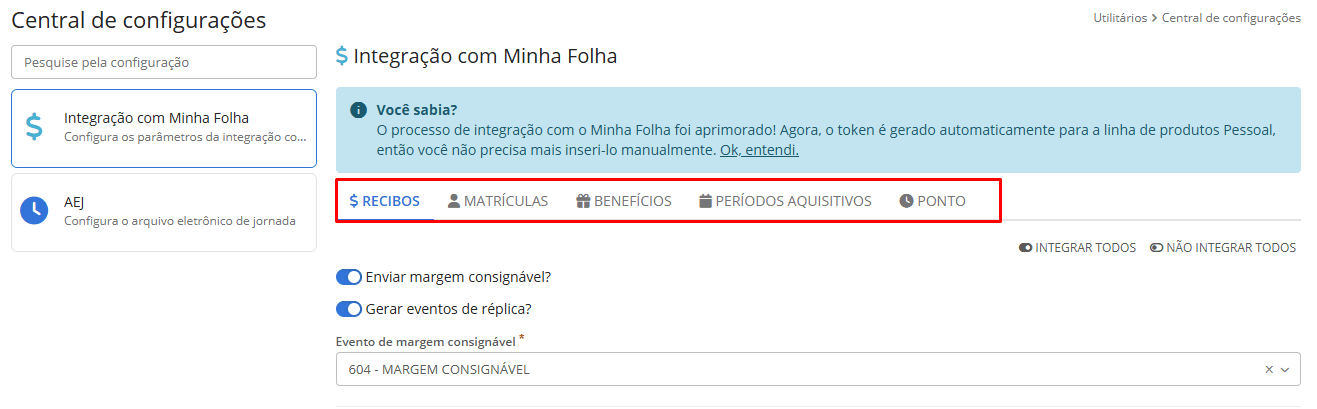This screenshot has width=1317, height=409.
Task: Click the person icon on Matrículas tab
Action: [x=454, y=201]
